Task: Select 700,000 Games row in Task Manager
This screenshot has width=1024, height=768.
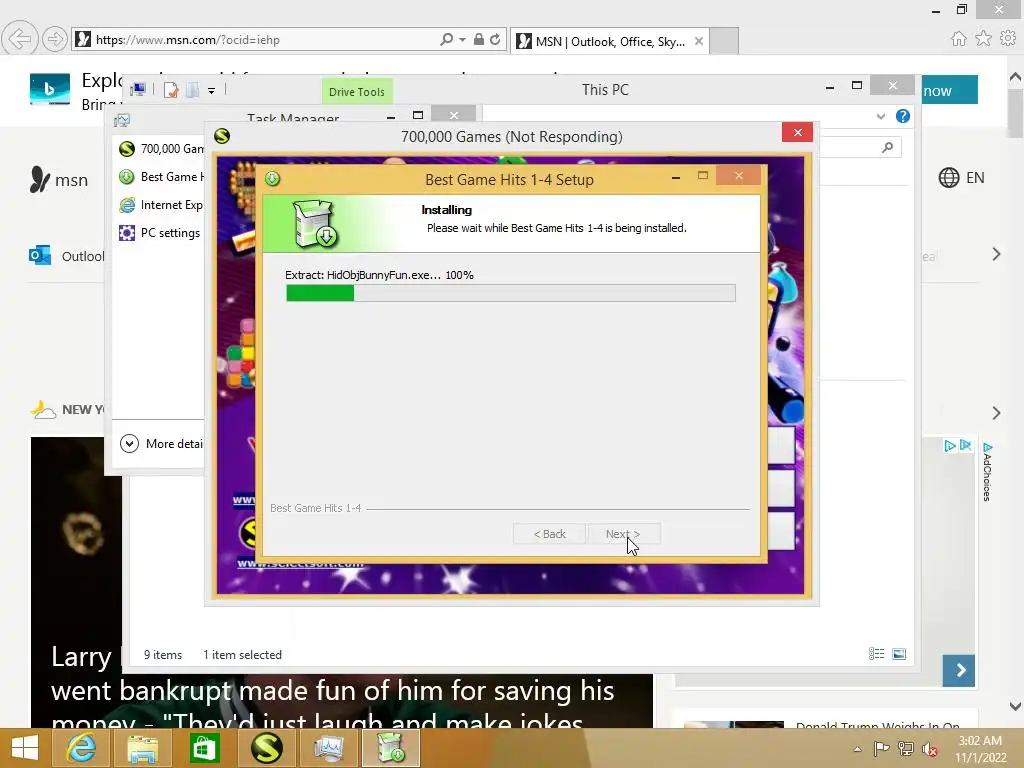Action: [159, 149]
